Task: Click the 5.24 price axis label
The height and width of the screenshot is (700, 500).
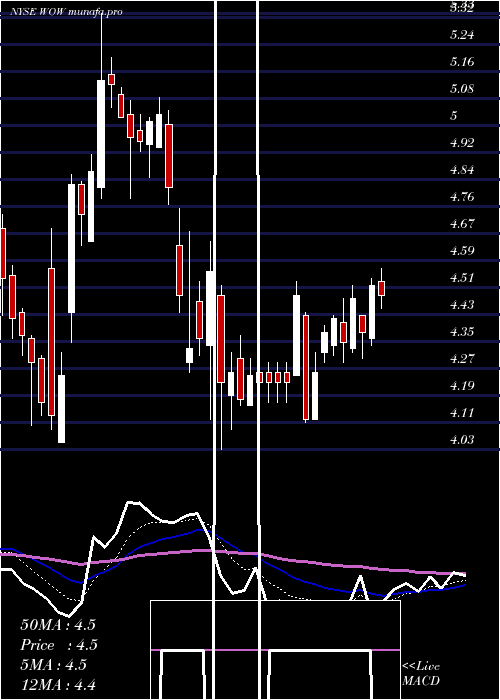Action: click(462, 35)
